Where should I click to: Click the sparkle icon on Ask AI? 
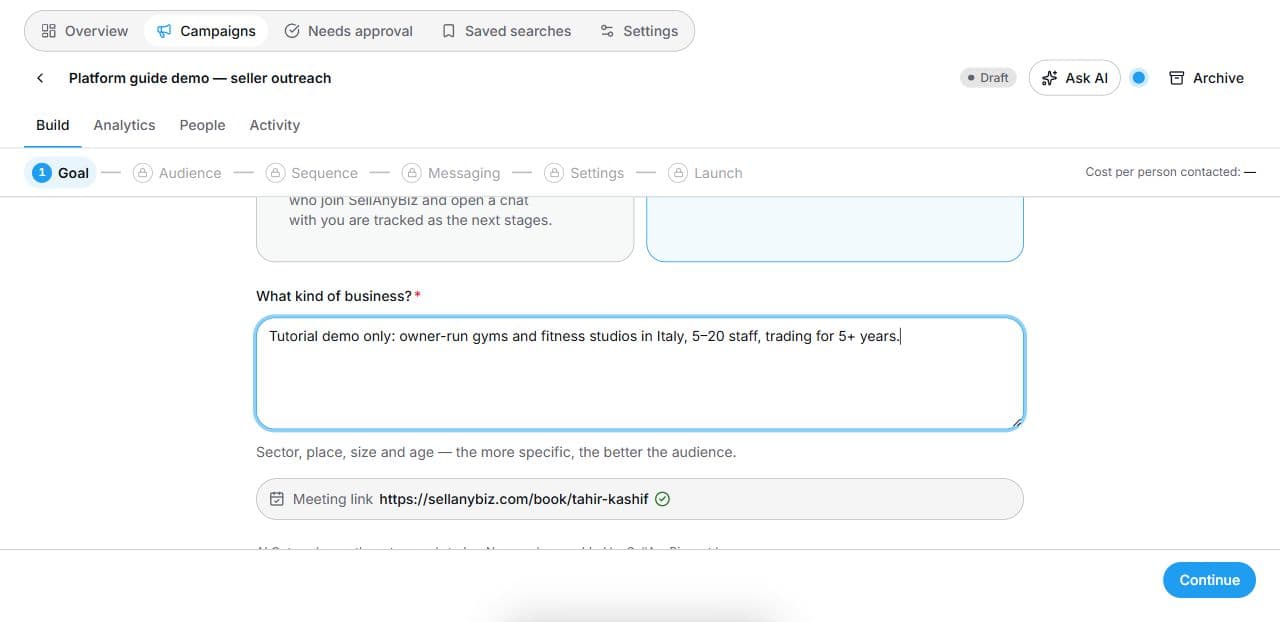click(x=1049, y=78)
